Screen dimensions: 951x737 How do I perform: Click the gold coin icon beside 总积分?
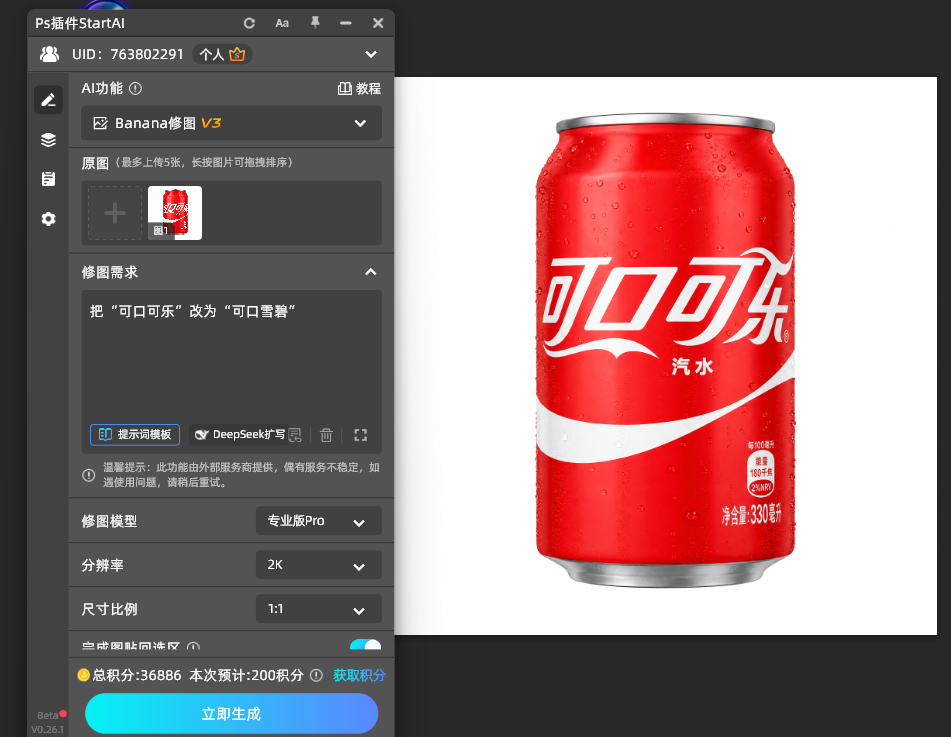coord(84,675)
